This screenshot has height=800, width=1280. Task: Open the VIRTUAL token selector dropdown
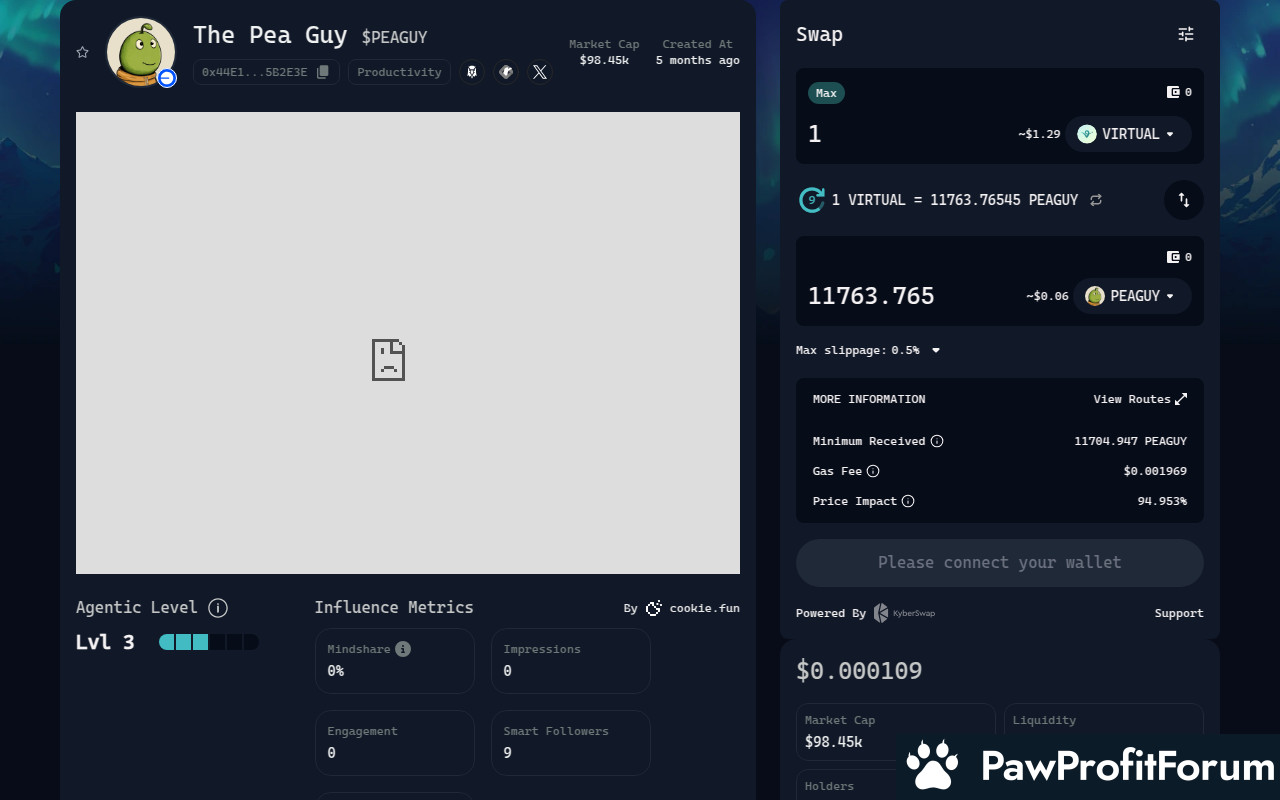click(x=1128, y=134)
